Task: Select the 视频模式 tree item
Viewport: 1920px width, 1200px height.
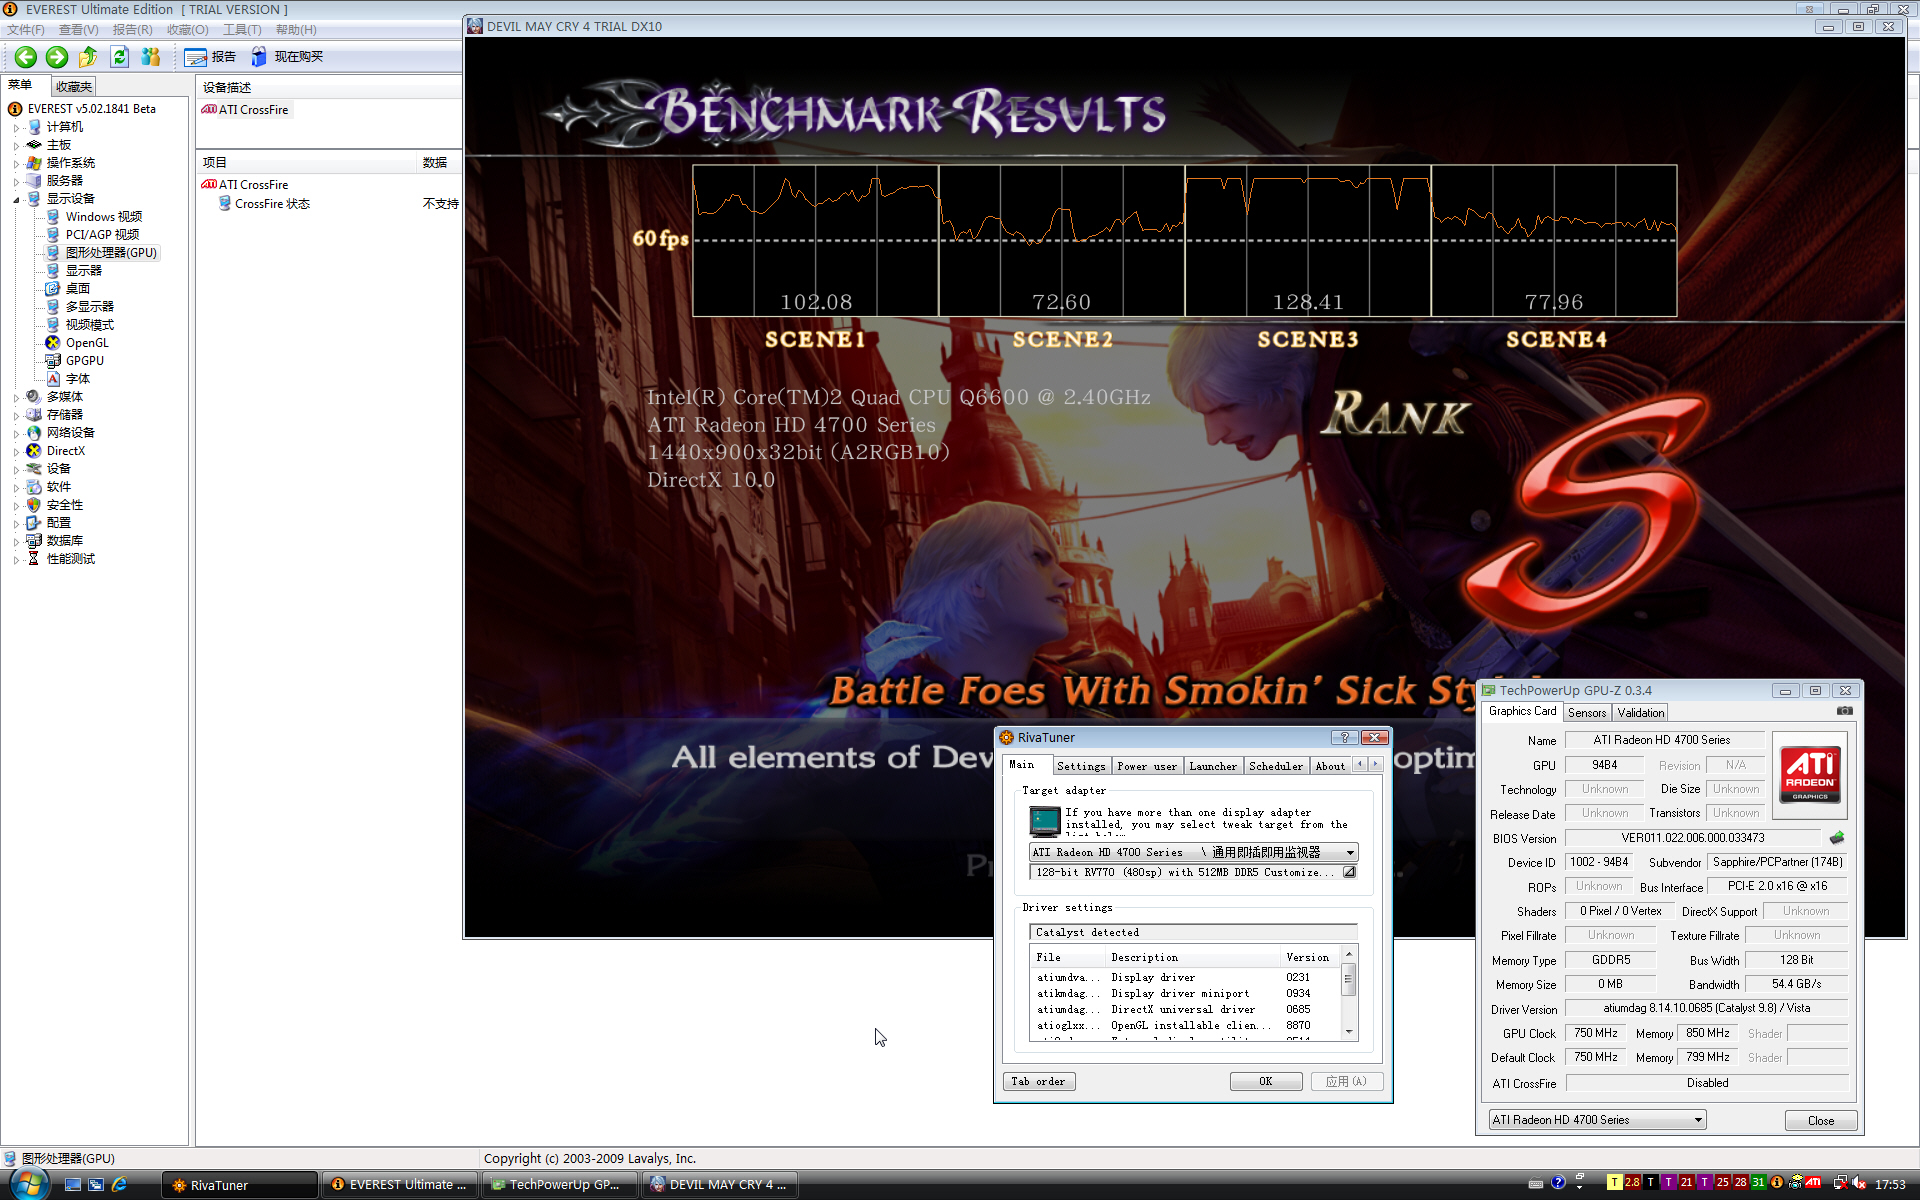Action: pos(89,325)
